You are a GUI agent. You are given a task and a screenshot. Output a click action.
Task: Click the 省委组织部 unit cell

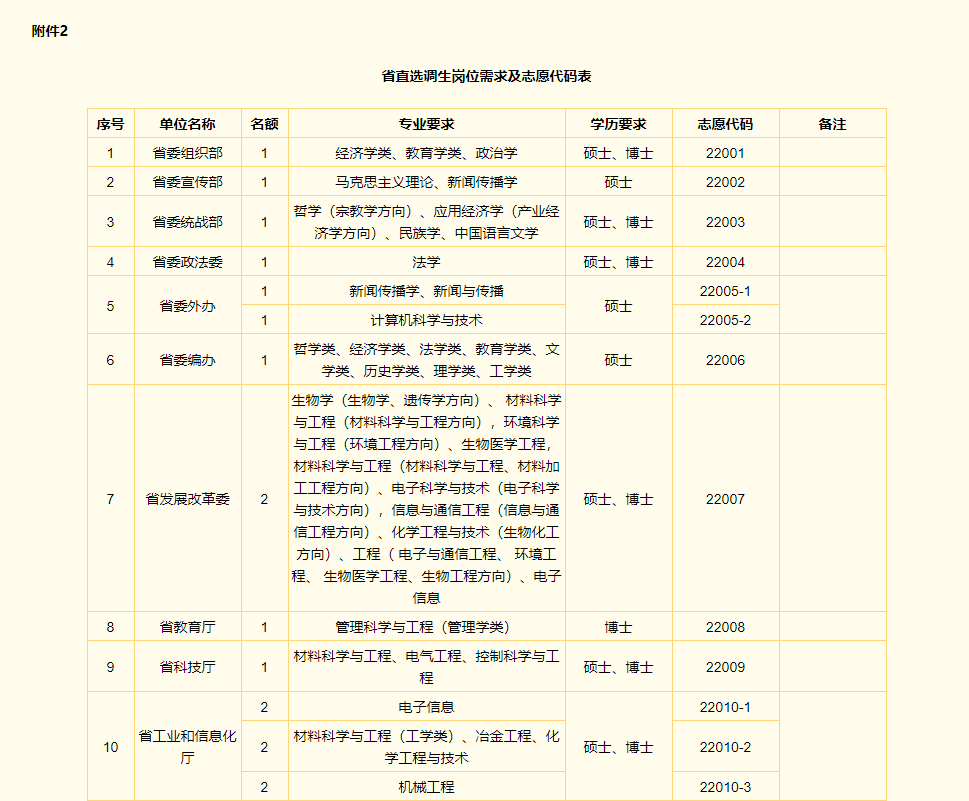click(187, 153)
